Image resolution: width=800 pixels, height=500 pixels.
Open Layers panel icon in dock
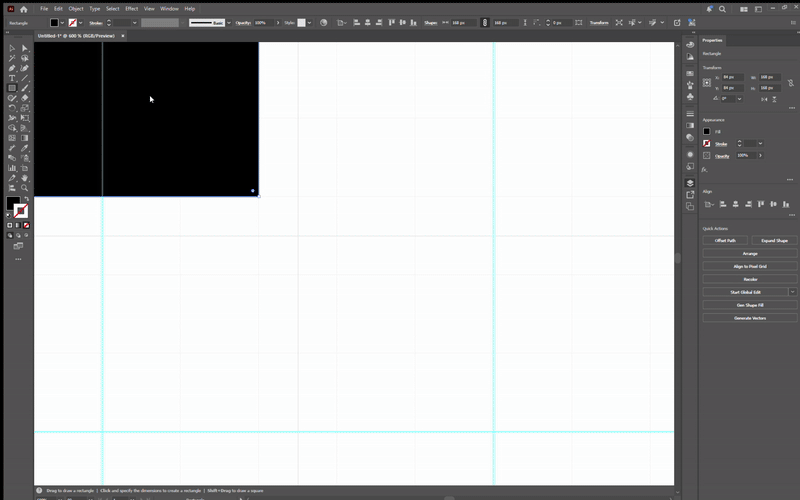coord(690,183)
